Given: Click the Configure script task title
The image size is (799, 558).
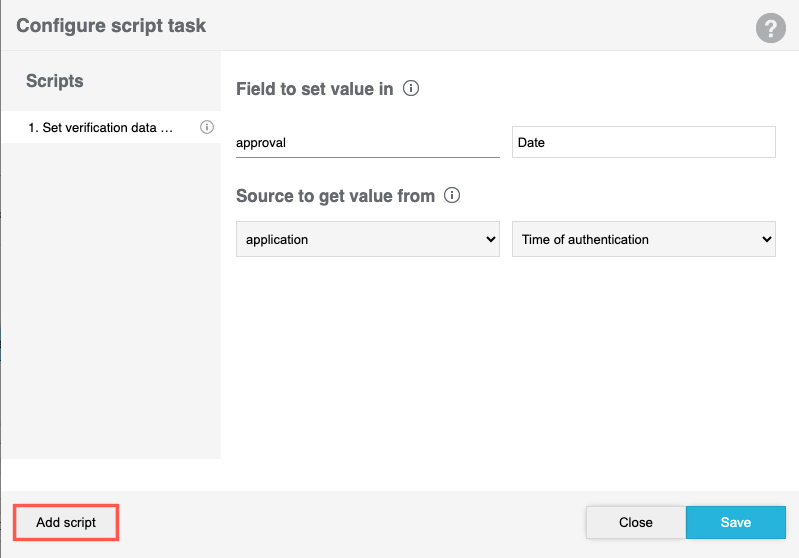Looking at the screenshot, I should tap(111, 26).
